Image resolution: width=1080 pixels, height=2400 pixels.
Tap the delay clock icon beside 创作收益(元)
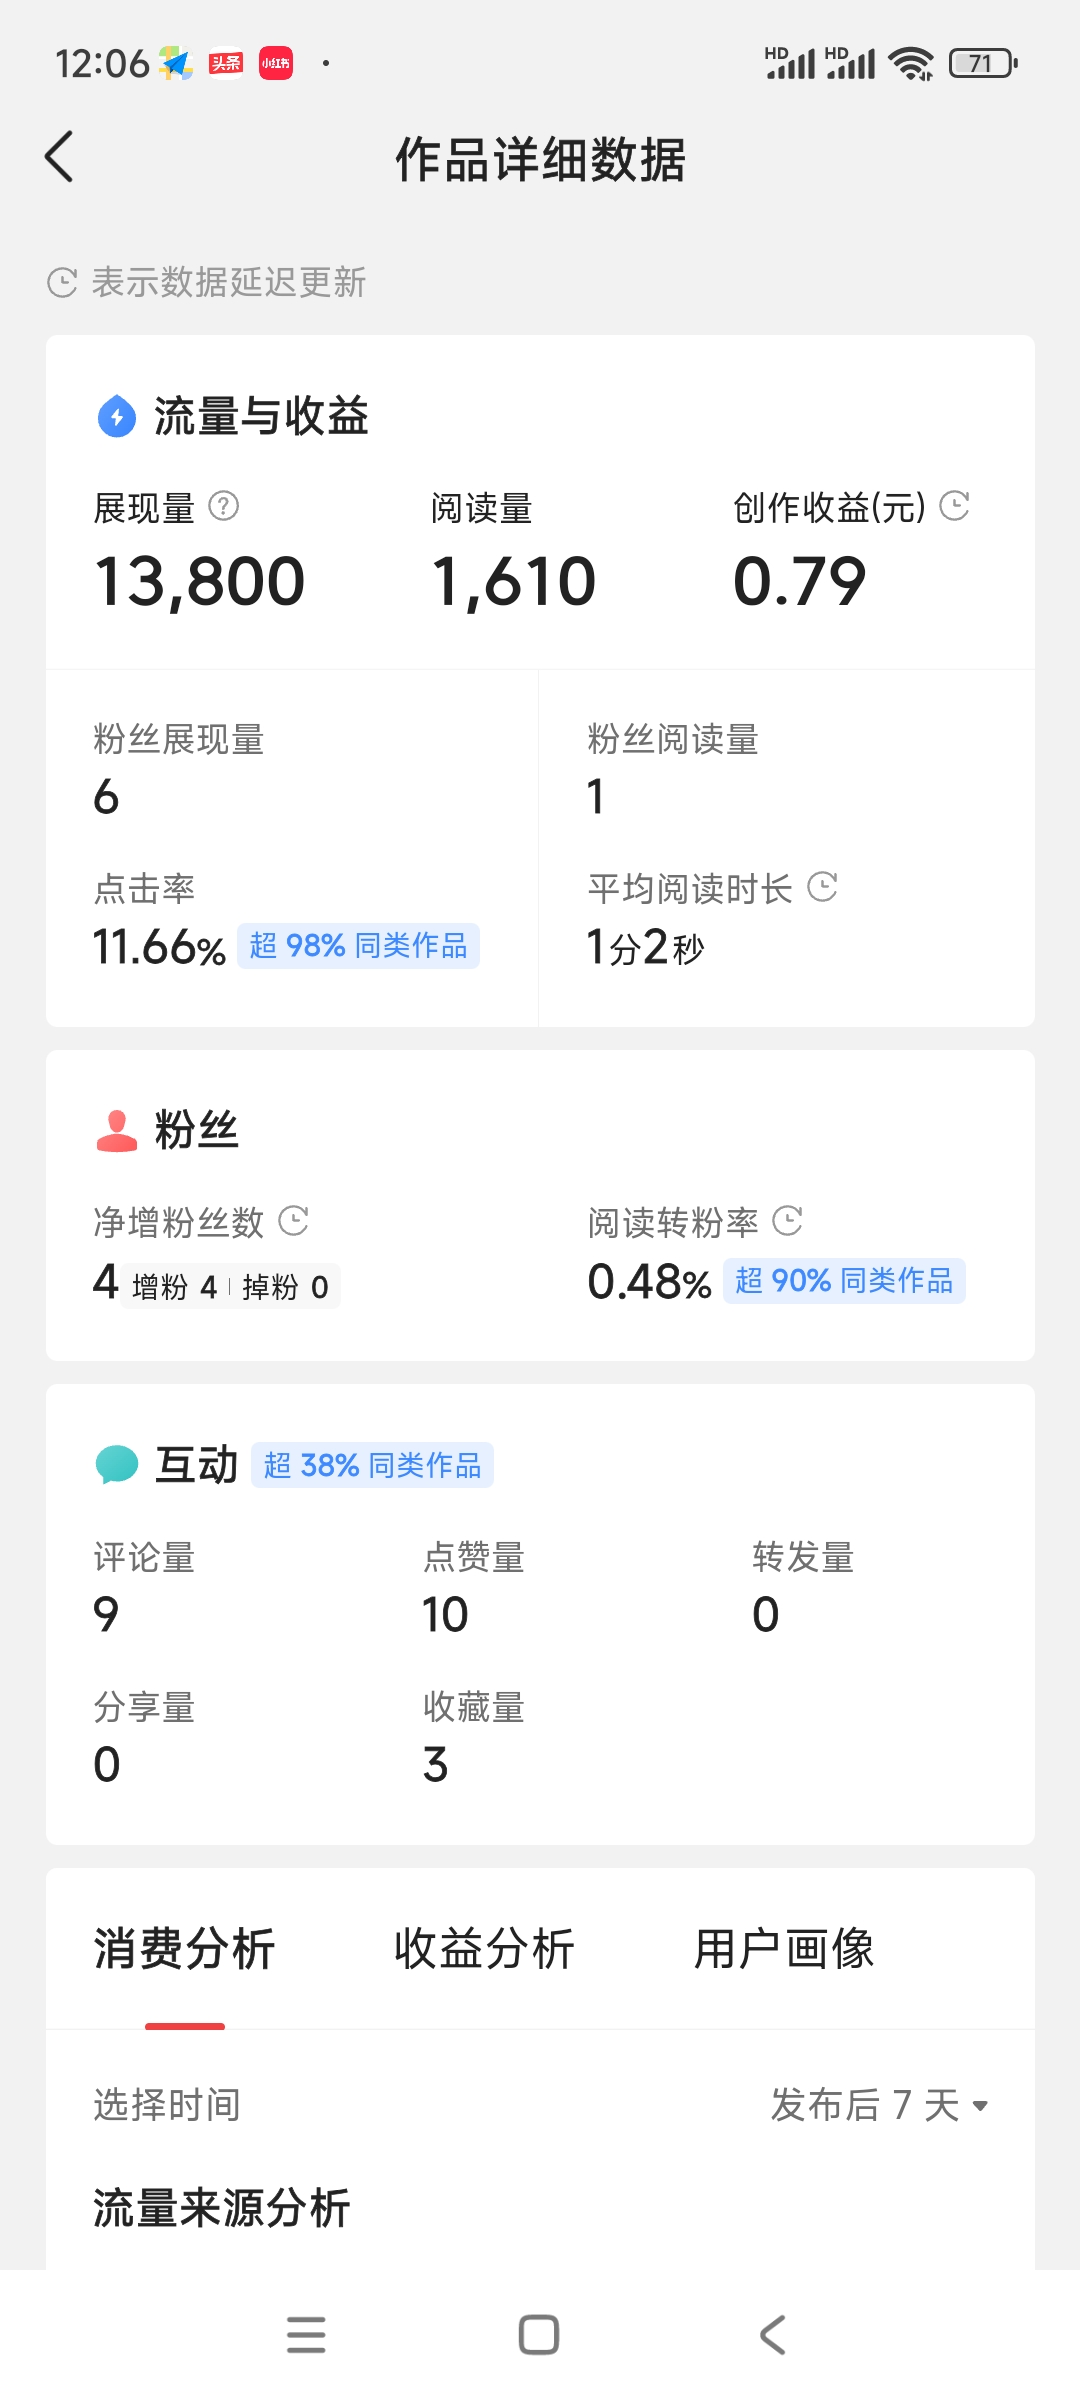955,506
